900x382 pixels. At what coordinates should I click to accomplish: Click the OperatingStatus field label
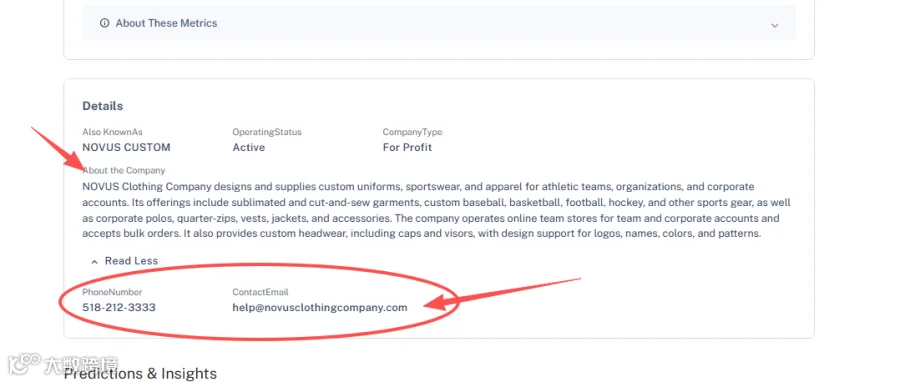point(267,132)
